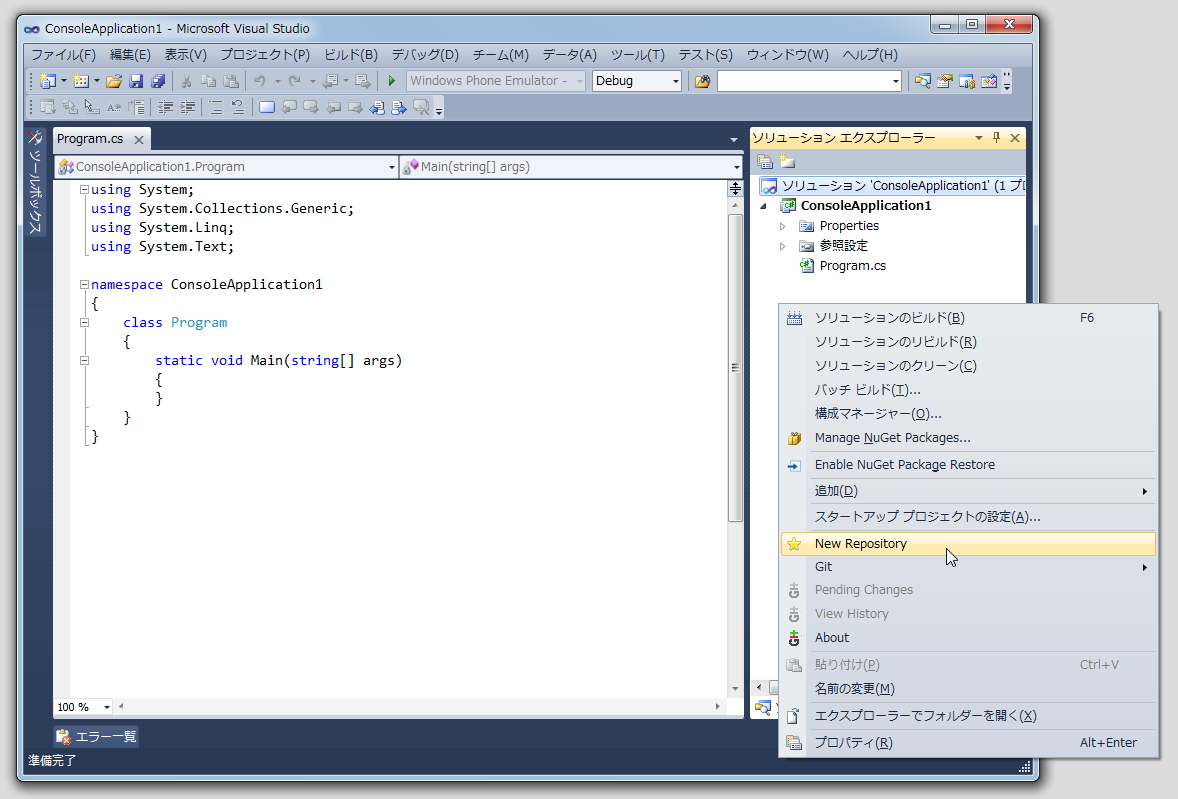Close the Program.cs tab
The width and height of the screenshot is (1178, 799).
139,140
